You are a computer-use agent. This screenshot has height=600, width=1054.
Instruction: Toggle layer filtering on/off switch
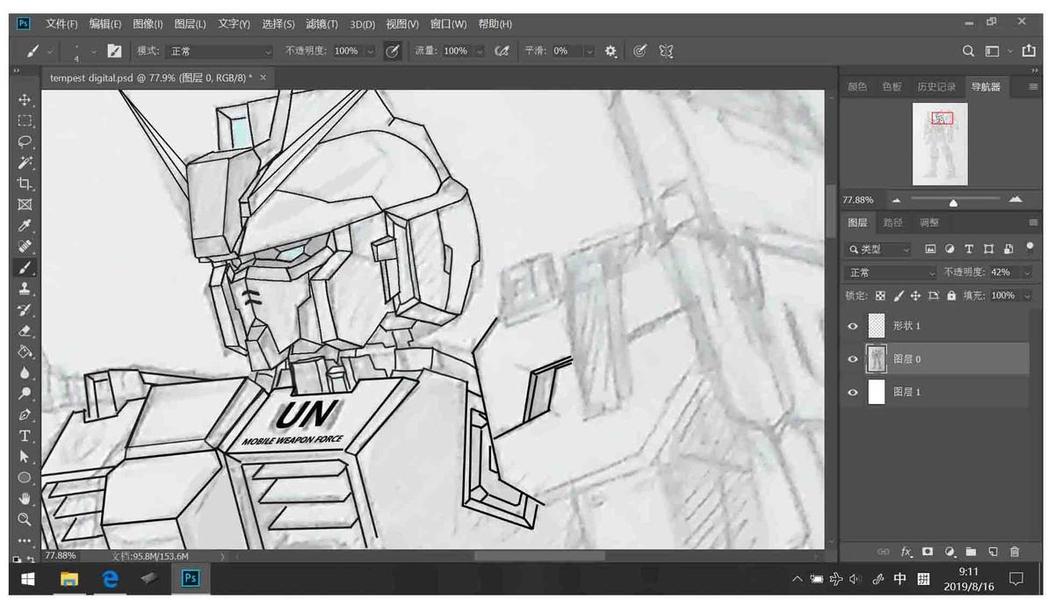pos(1029,247)
